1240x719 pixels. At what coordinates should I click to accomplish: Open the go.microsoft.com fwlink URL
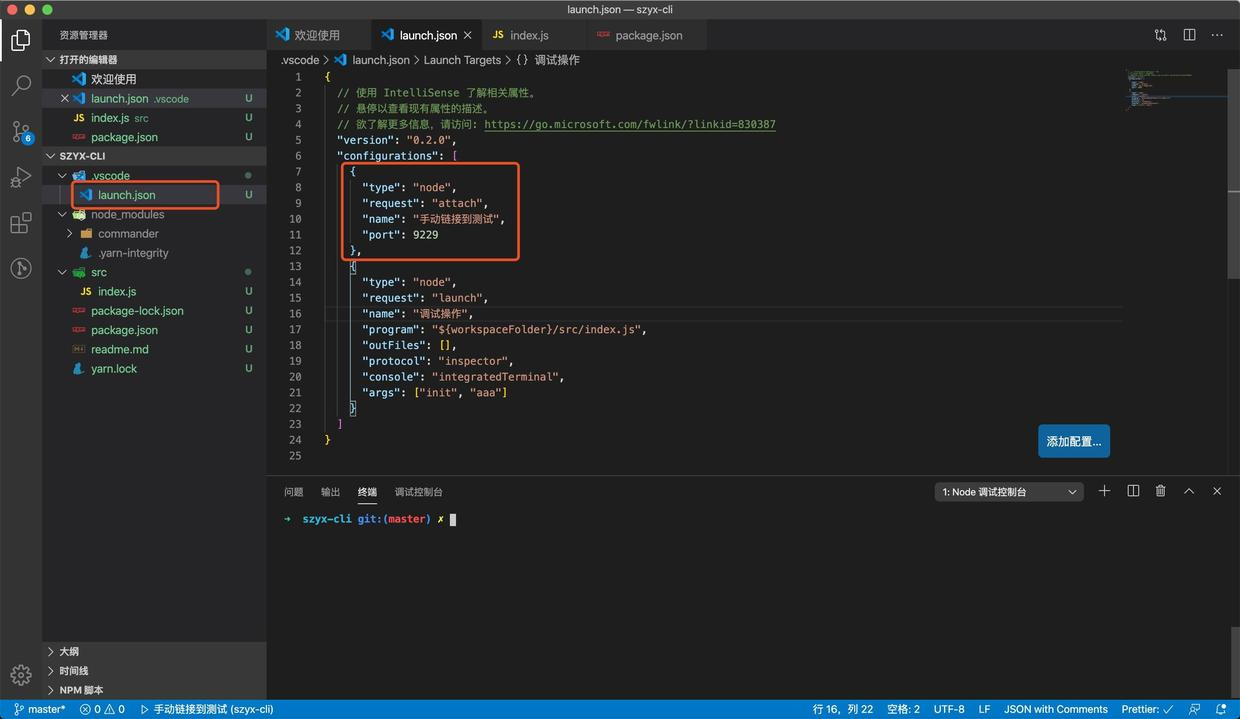tap(629, 125)
